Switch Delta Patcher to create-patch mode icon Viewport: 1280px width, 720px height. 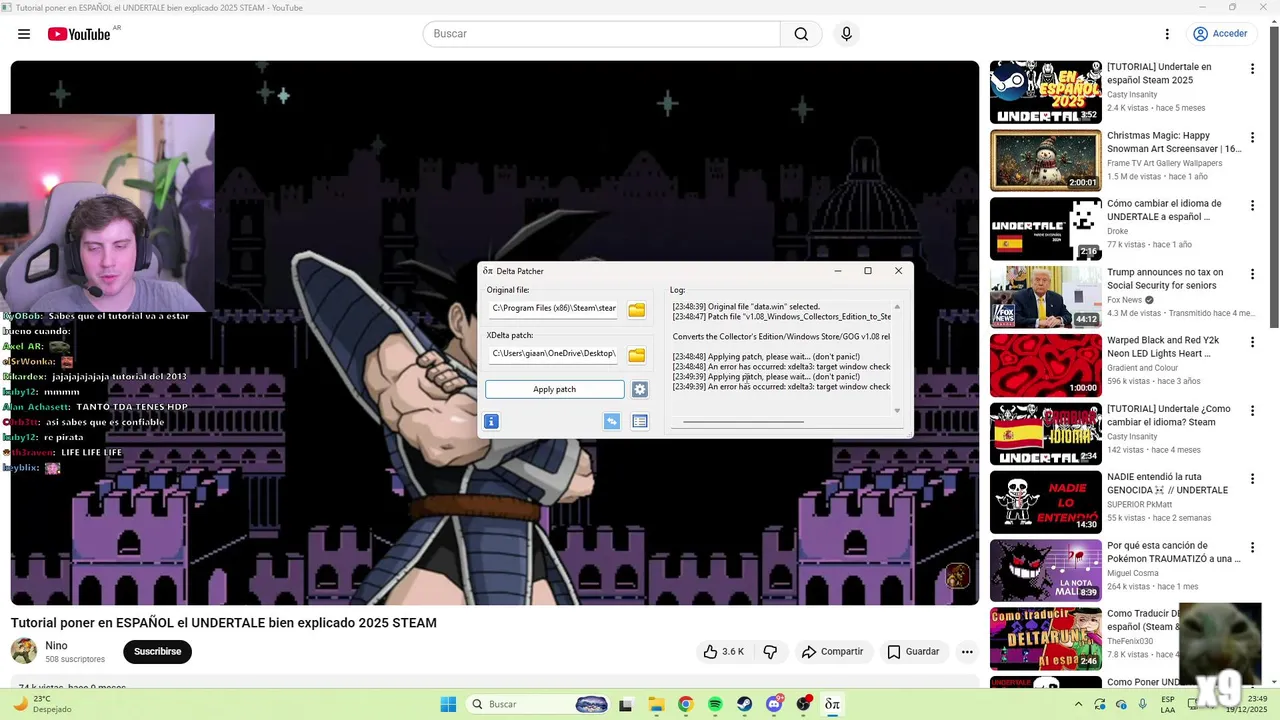[612, 421]
